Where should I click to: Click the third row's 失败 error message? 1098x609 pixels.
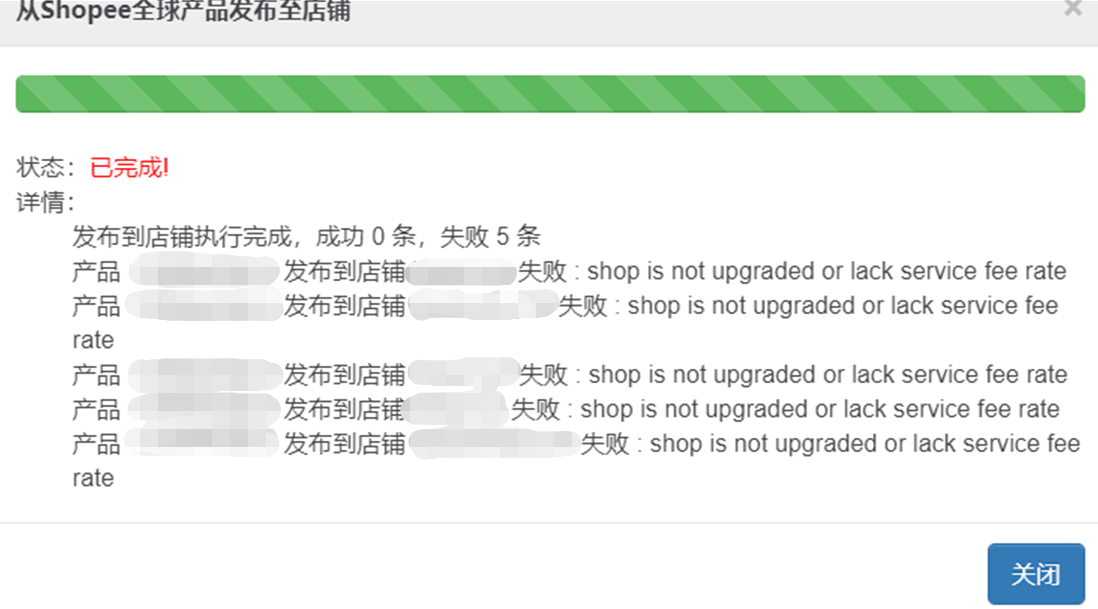click(793, 374)
